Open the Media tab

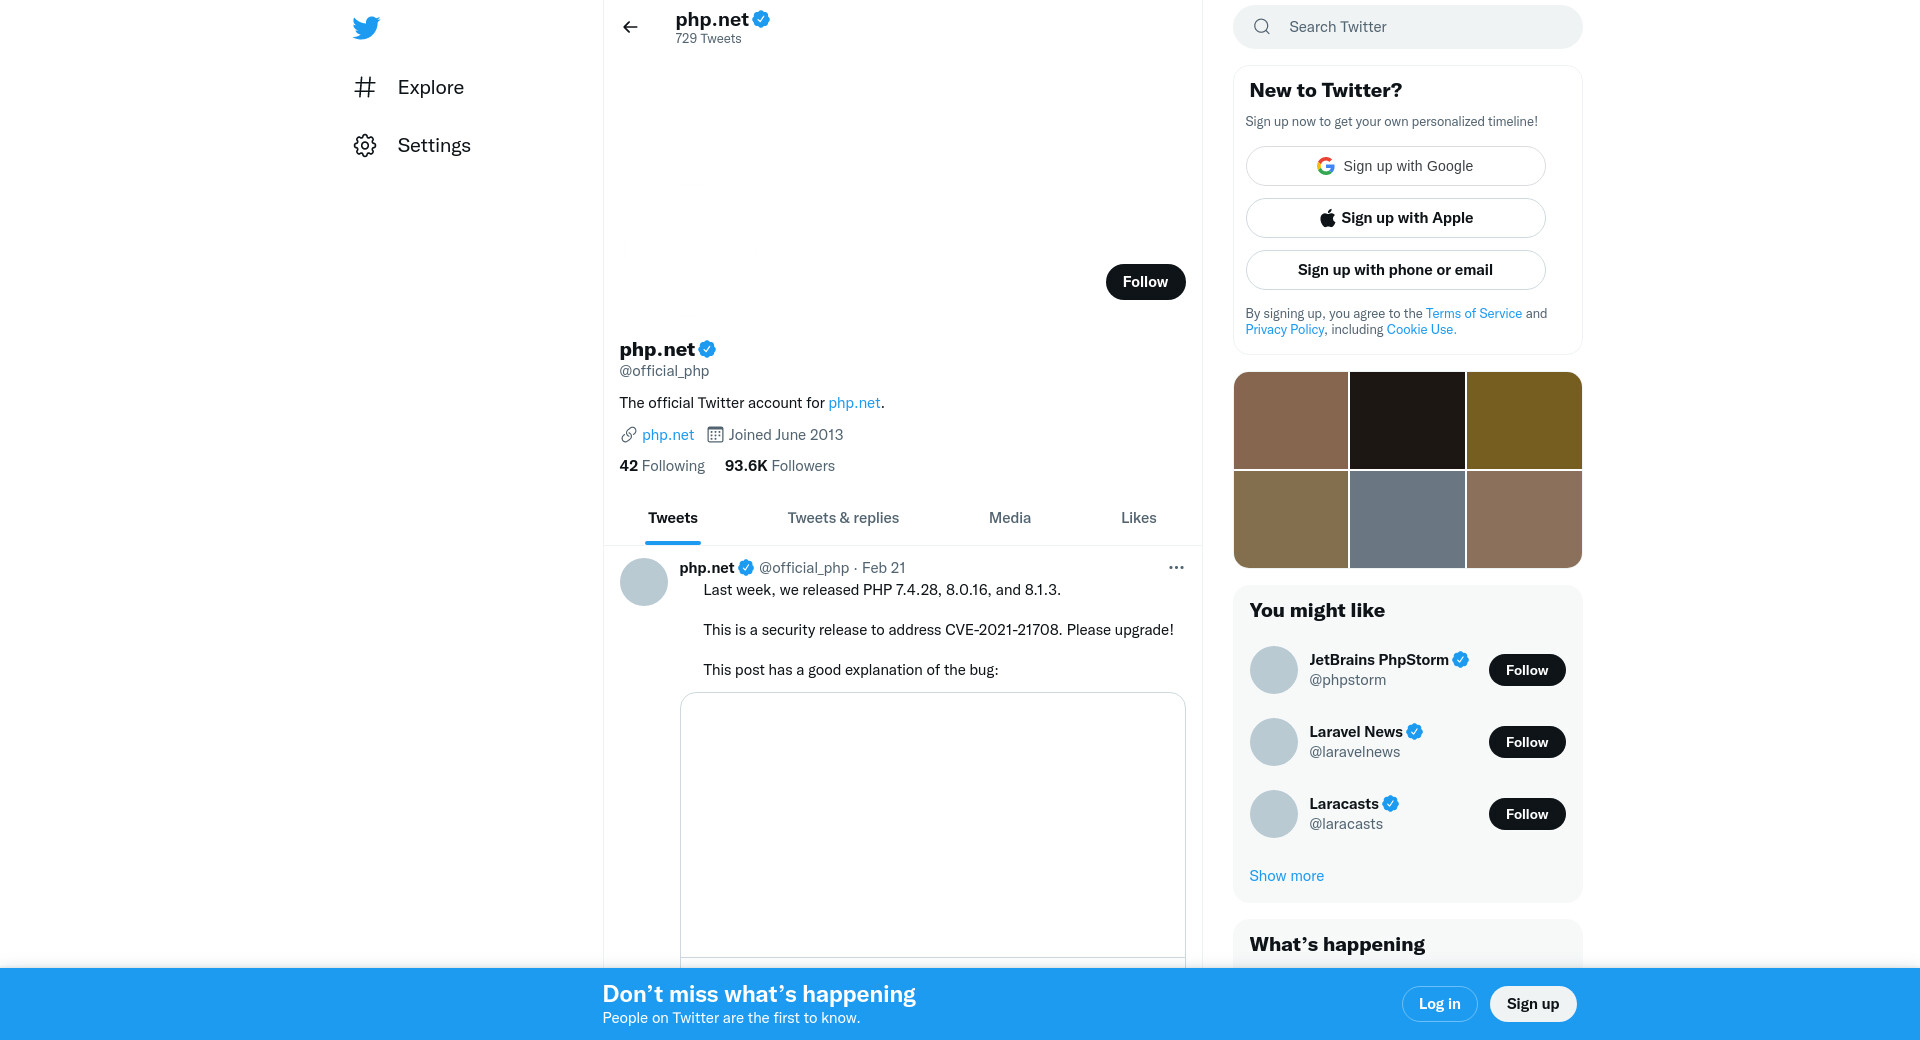(1009, 518)
